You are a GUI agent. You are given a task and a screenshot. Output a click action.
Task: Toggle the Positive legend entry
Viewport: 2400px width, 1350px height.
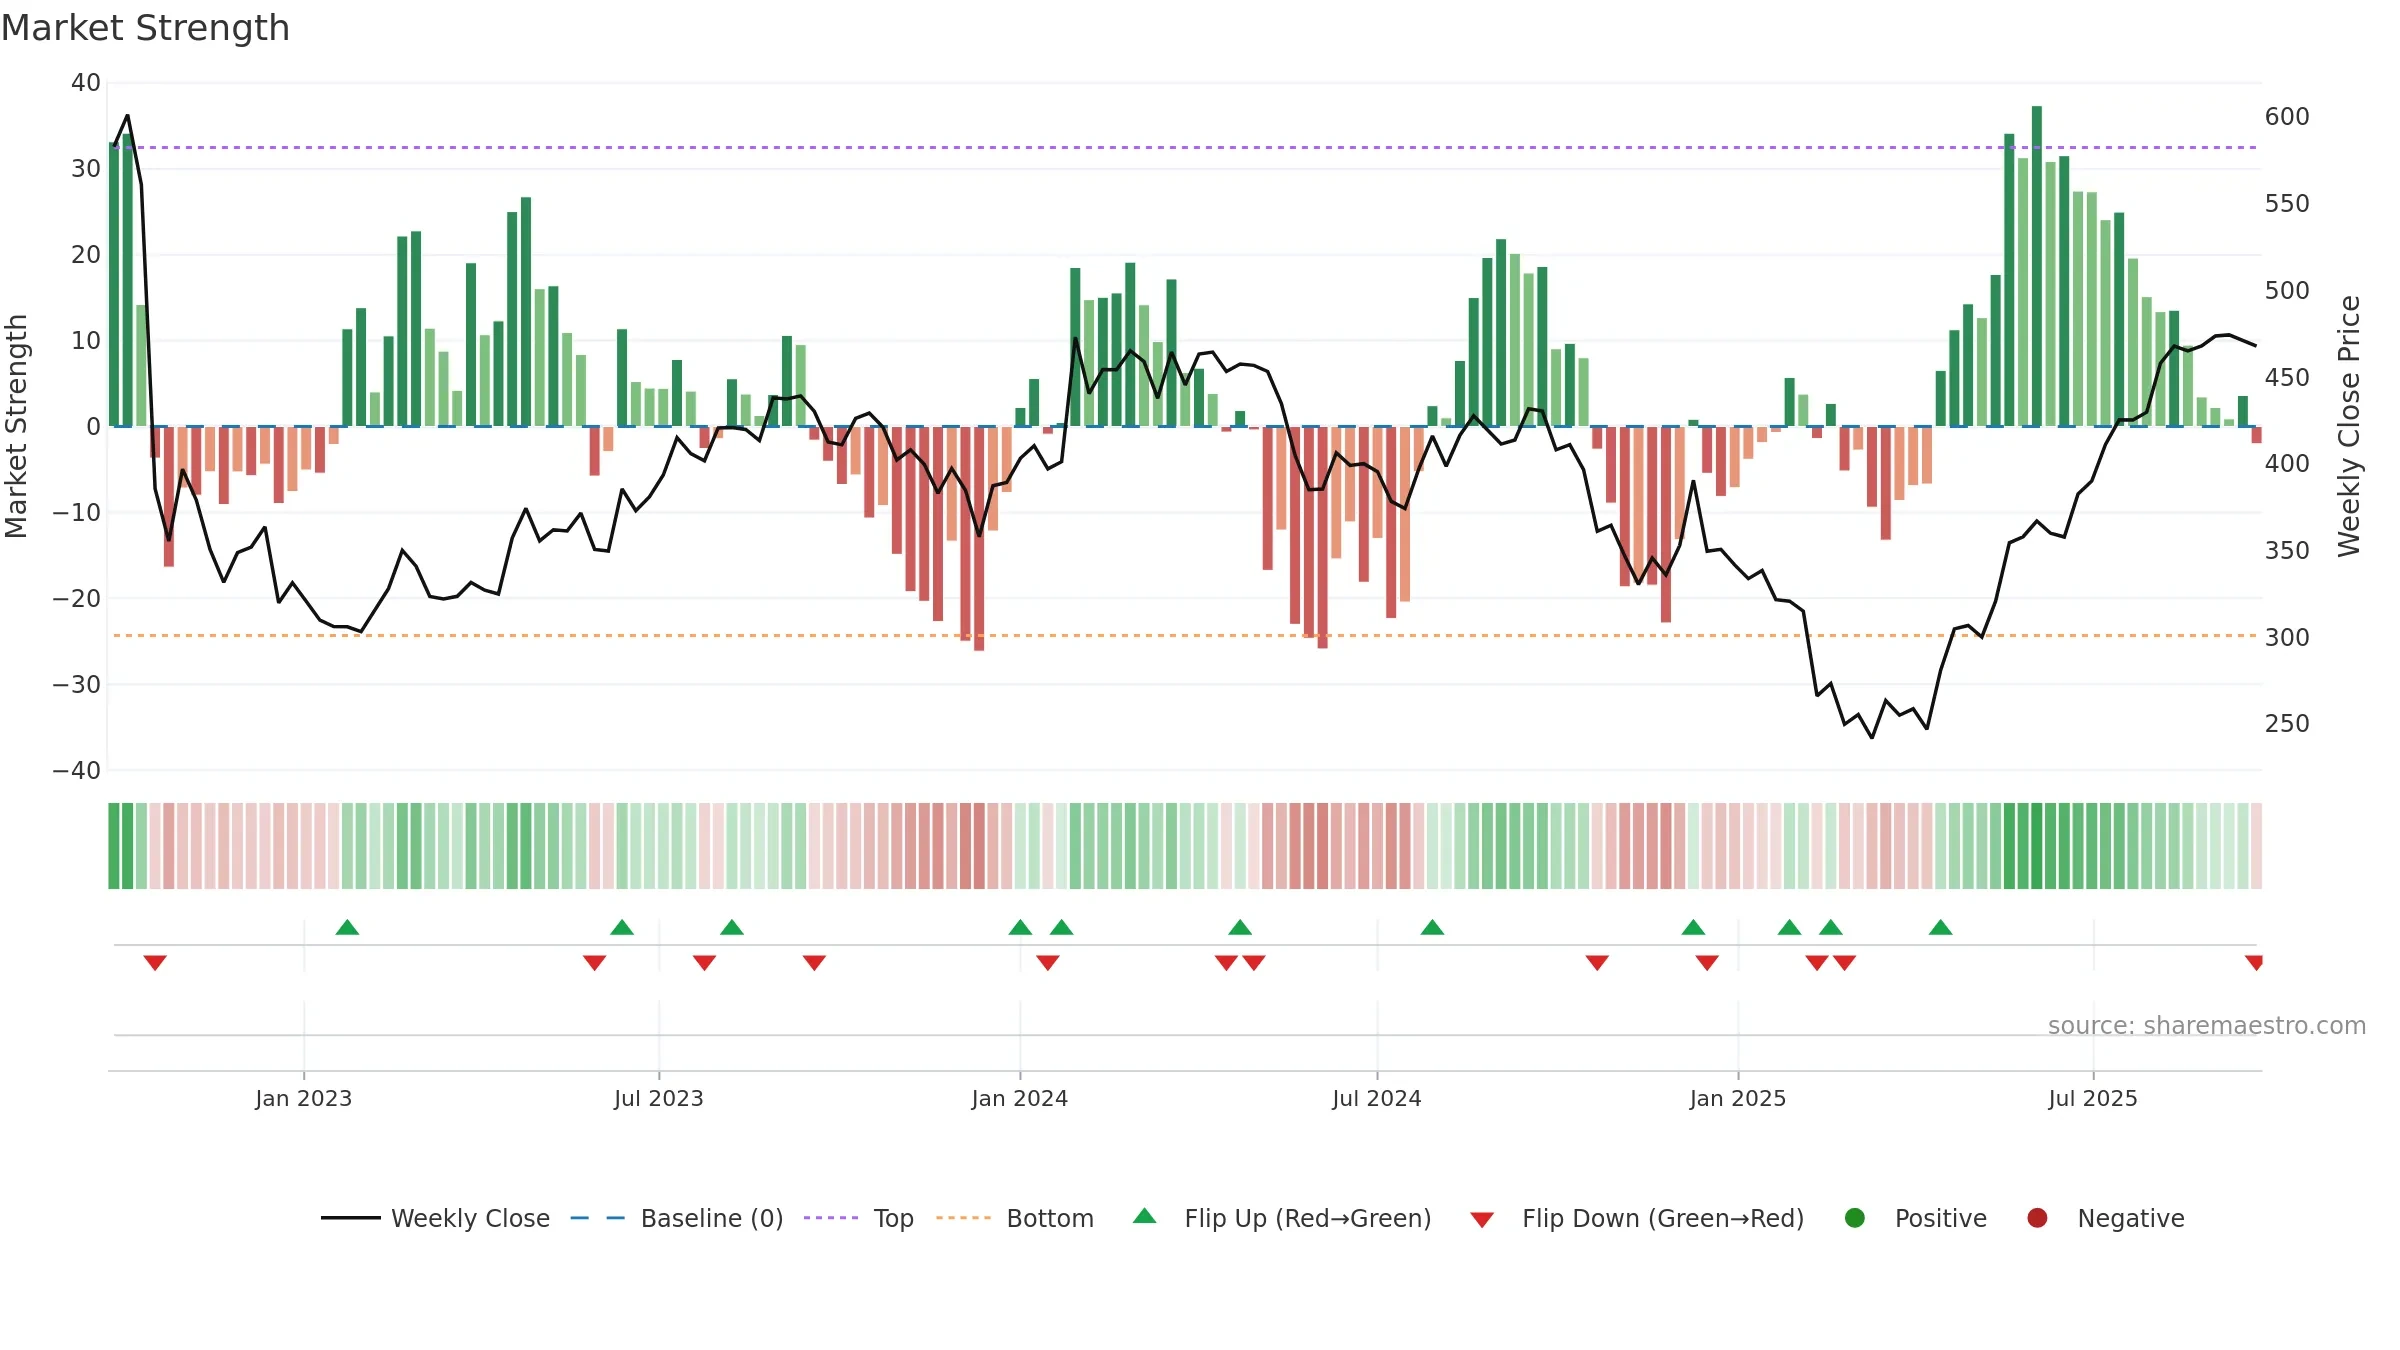[x=1915, y=1218]
